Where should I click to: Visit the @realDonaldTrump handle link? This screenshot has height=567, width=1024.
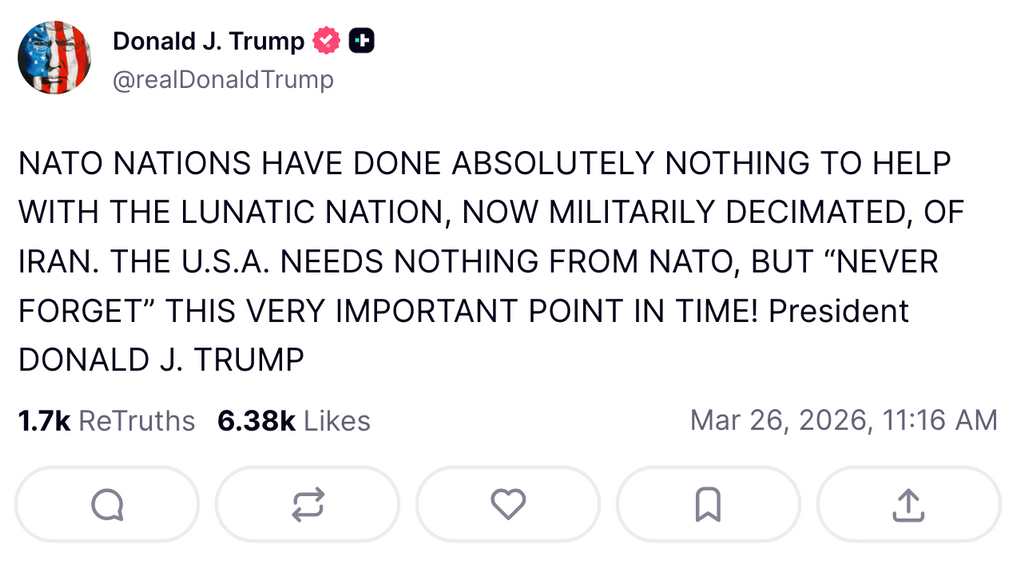(223, 80)
